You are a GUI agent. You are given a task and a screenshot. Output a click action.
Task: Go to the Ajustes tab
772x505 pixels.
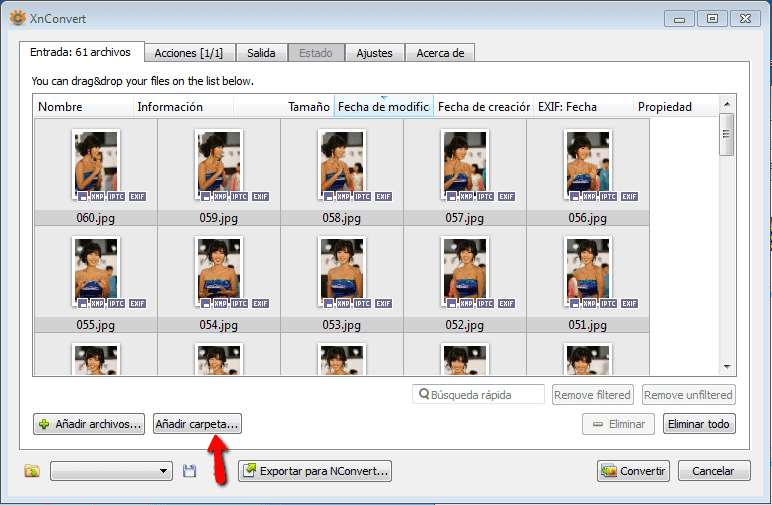pos(374,53)
